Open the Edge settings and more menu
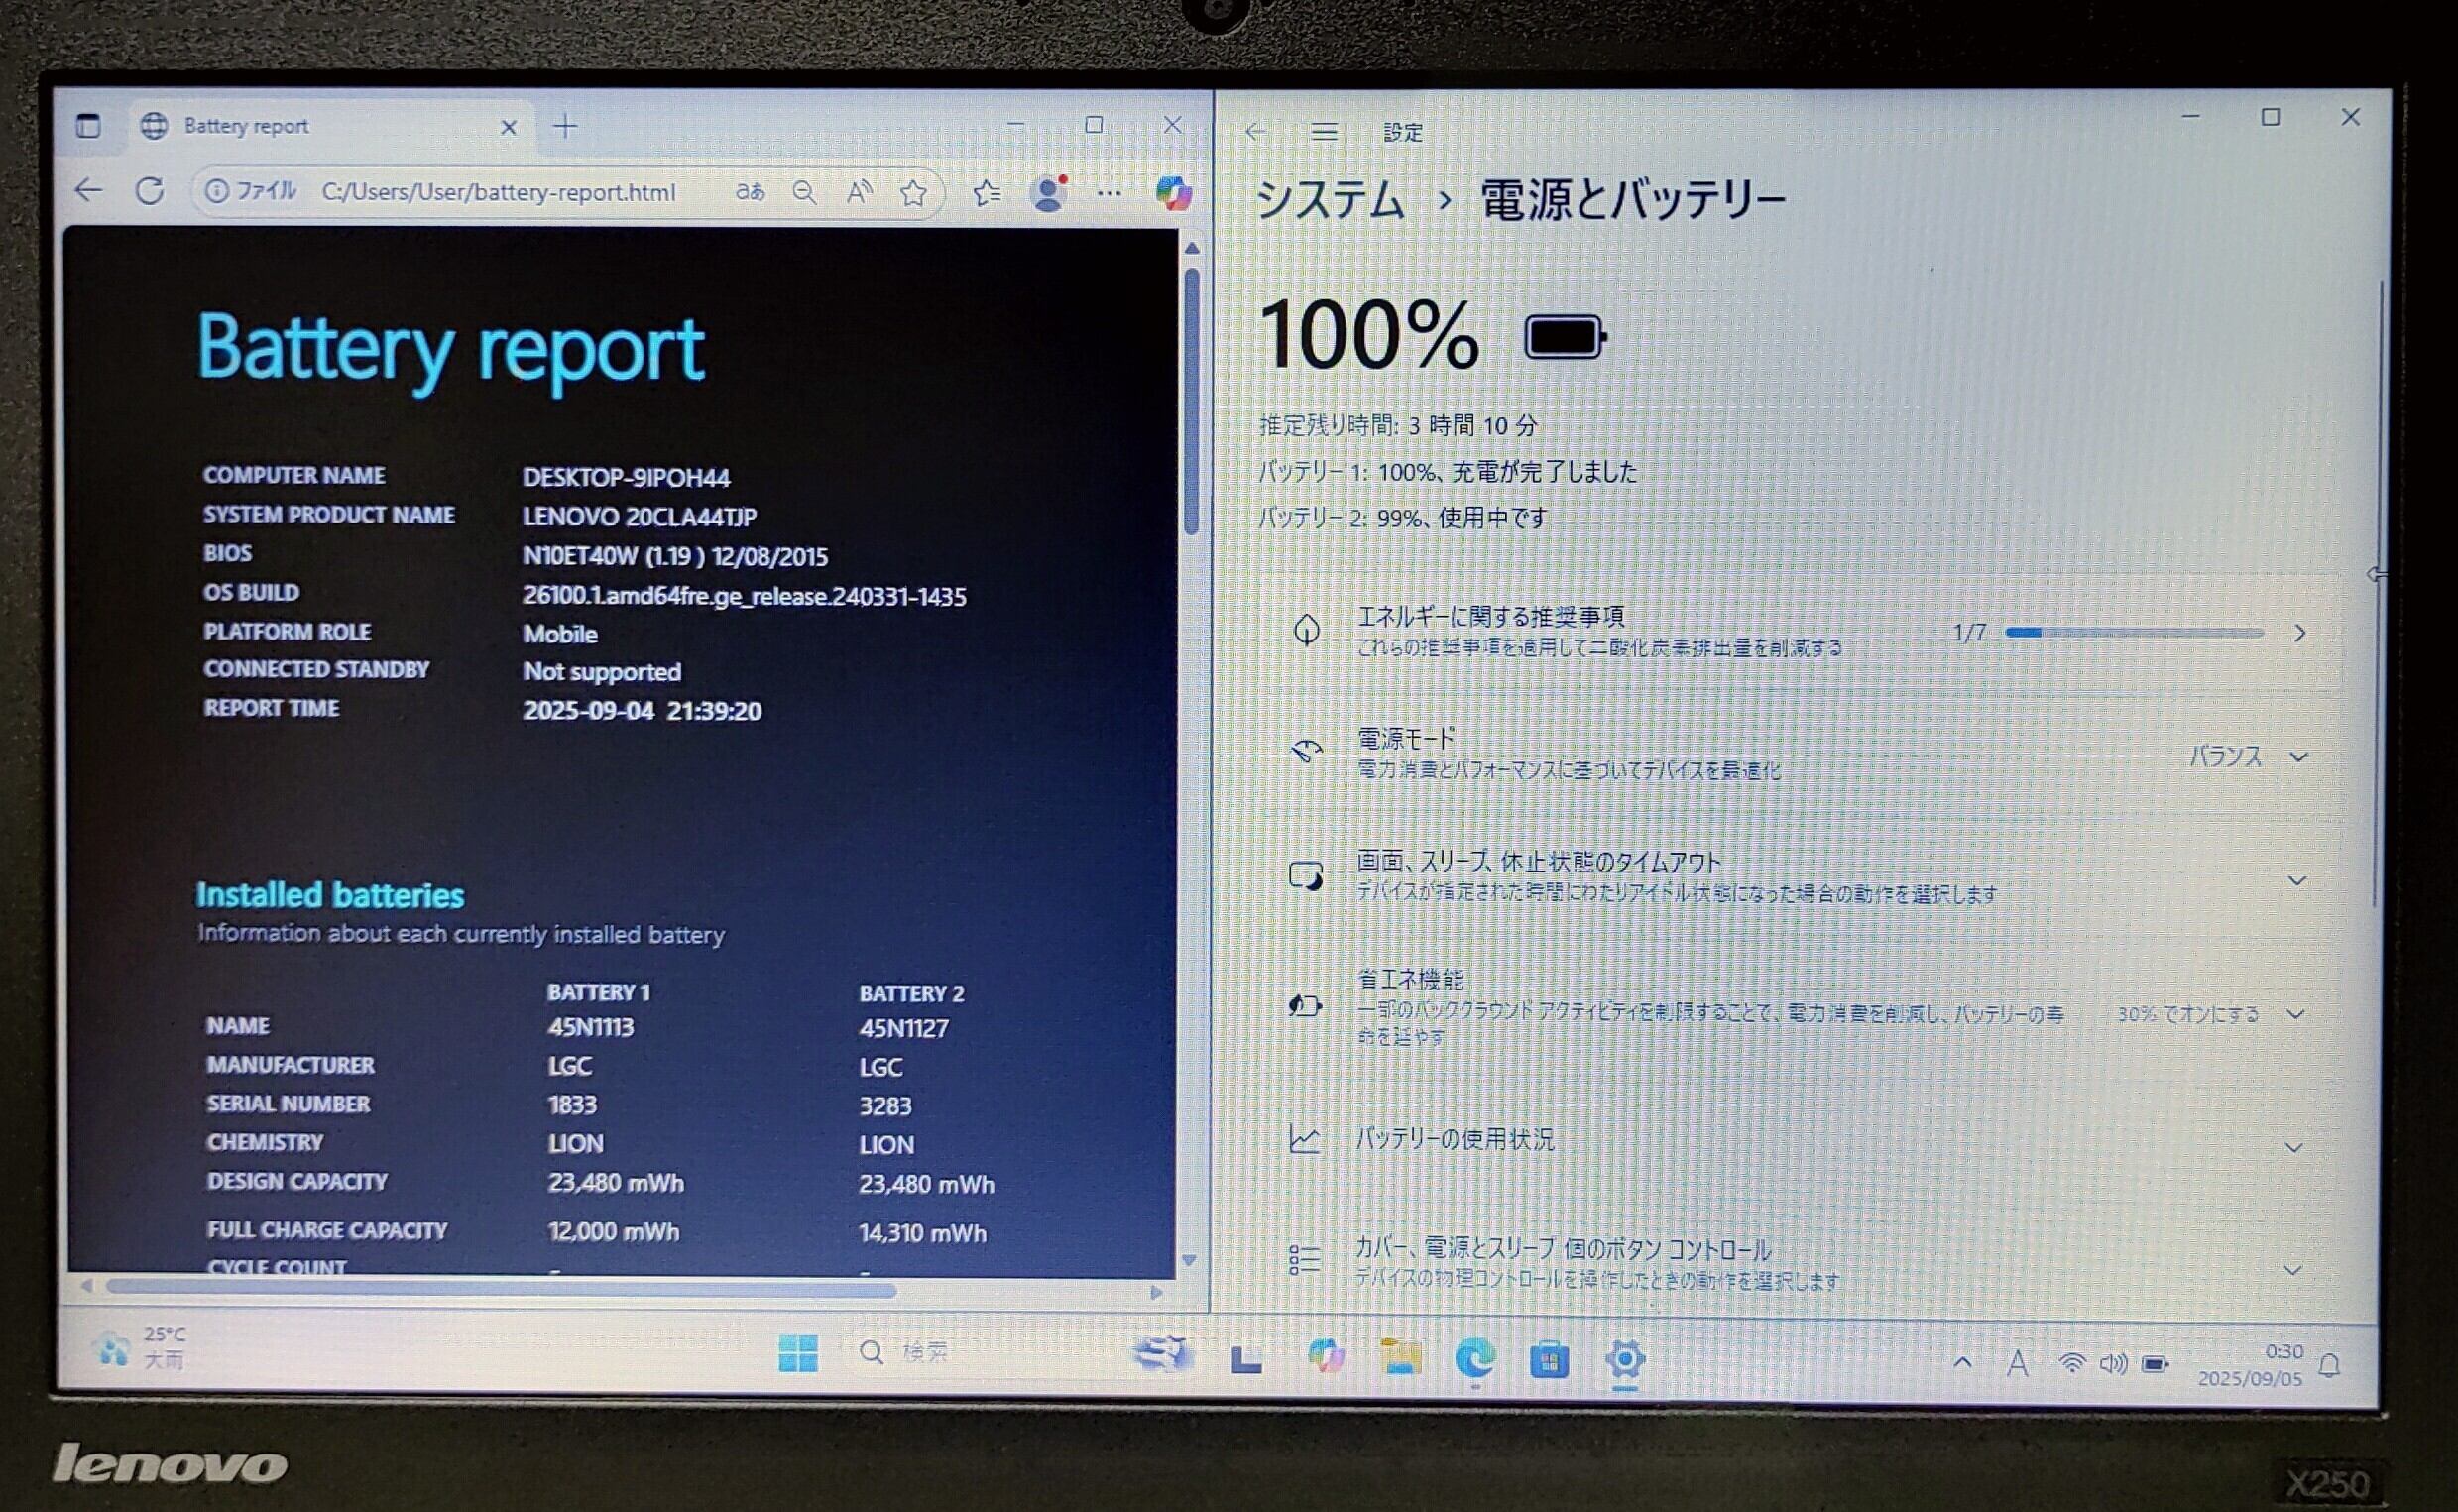Image resolution: width=2458 pixels, height=1512 pixels. [x=1109, y=193]
